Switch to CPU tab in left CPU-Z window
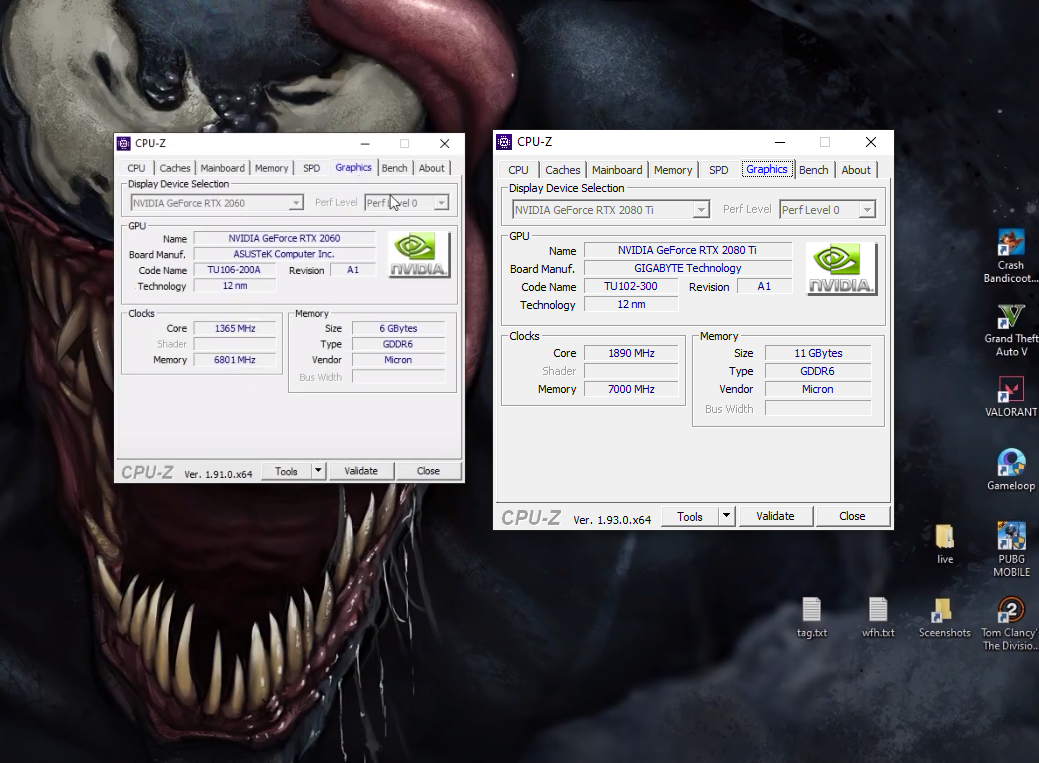Screen dimensions: 1039x763 137,168
